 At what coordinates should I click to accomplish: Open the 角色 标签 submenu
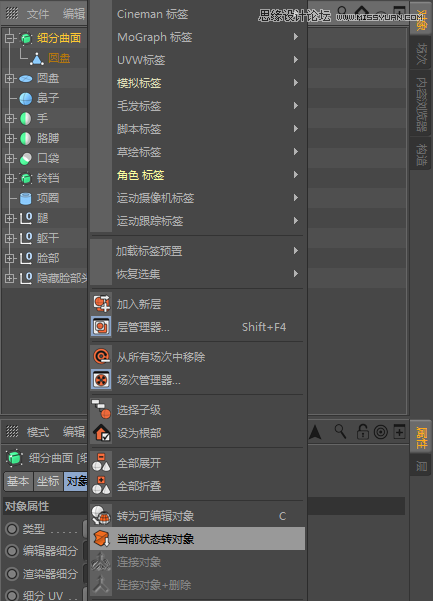pyautogui.click(x=197, y=175)
